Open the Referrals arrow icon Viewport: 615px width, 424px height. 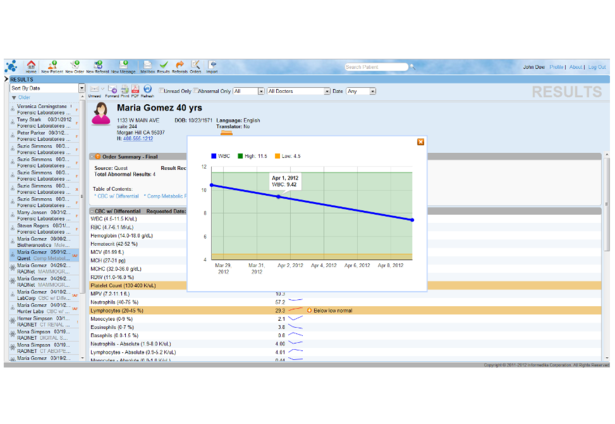(x=180, y=65)
